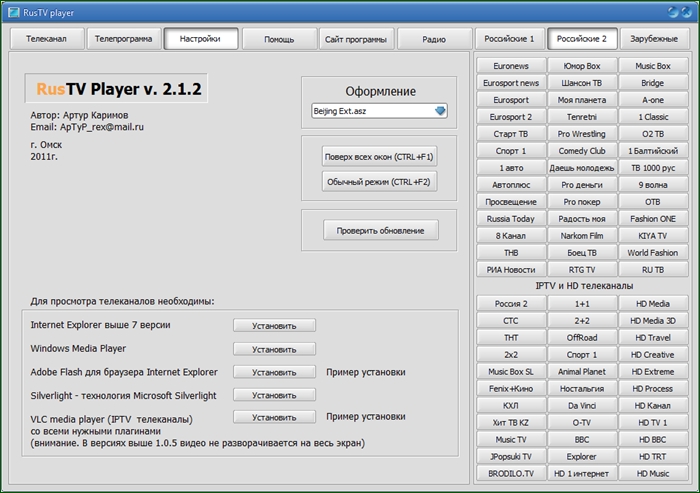700x493 pixels.
Task: Select the HD Media 3D channel
Action: coord(653,320)
